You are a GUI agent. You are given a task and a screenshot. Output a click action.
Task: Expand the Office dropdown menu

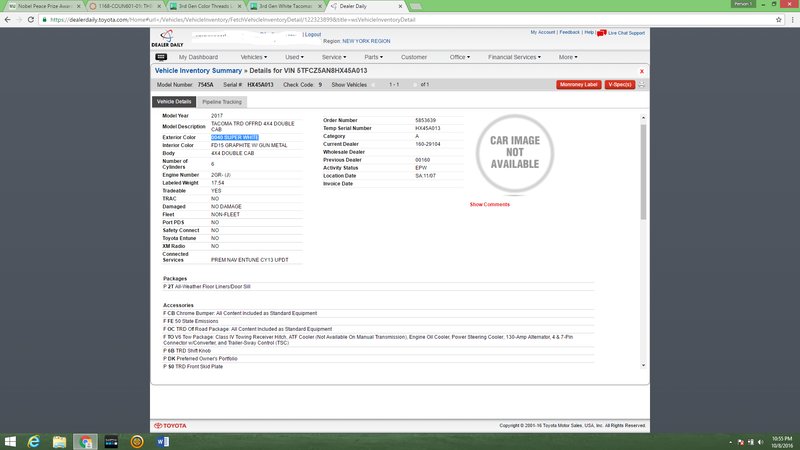pos(460,57)
